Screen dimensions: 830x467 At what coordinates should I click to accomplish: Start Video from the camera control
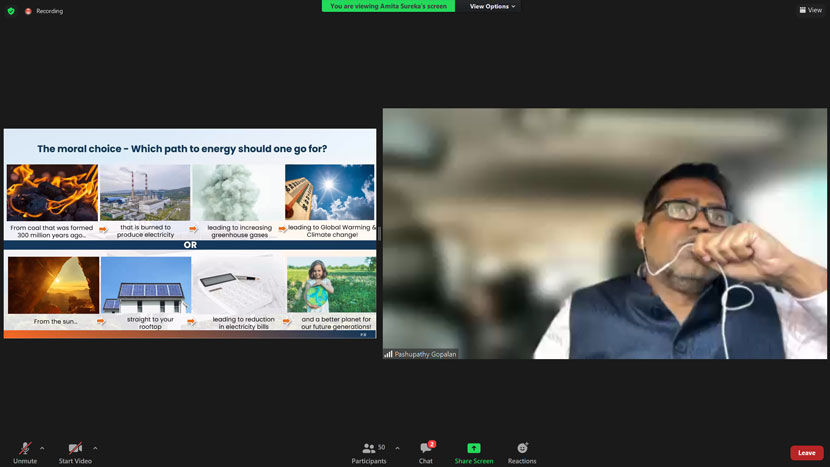pyautogui.click(x=75, y=450)
